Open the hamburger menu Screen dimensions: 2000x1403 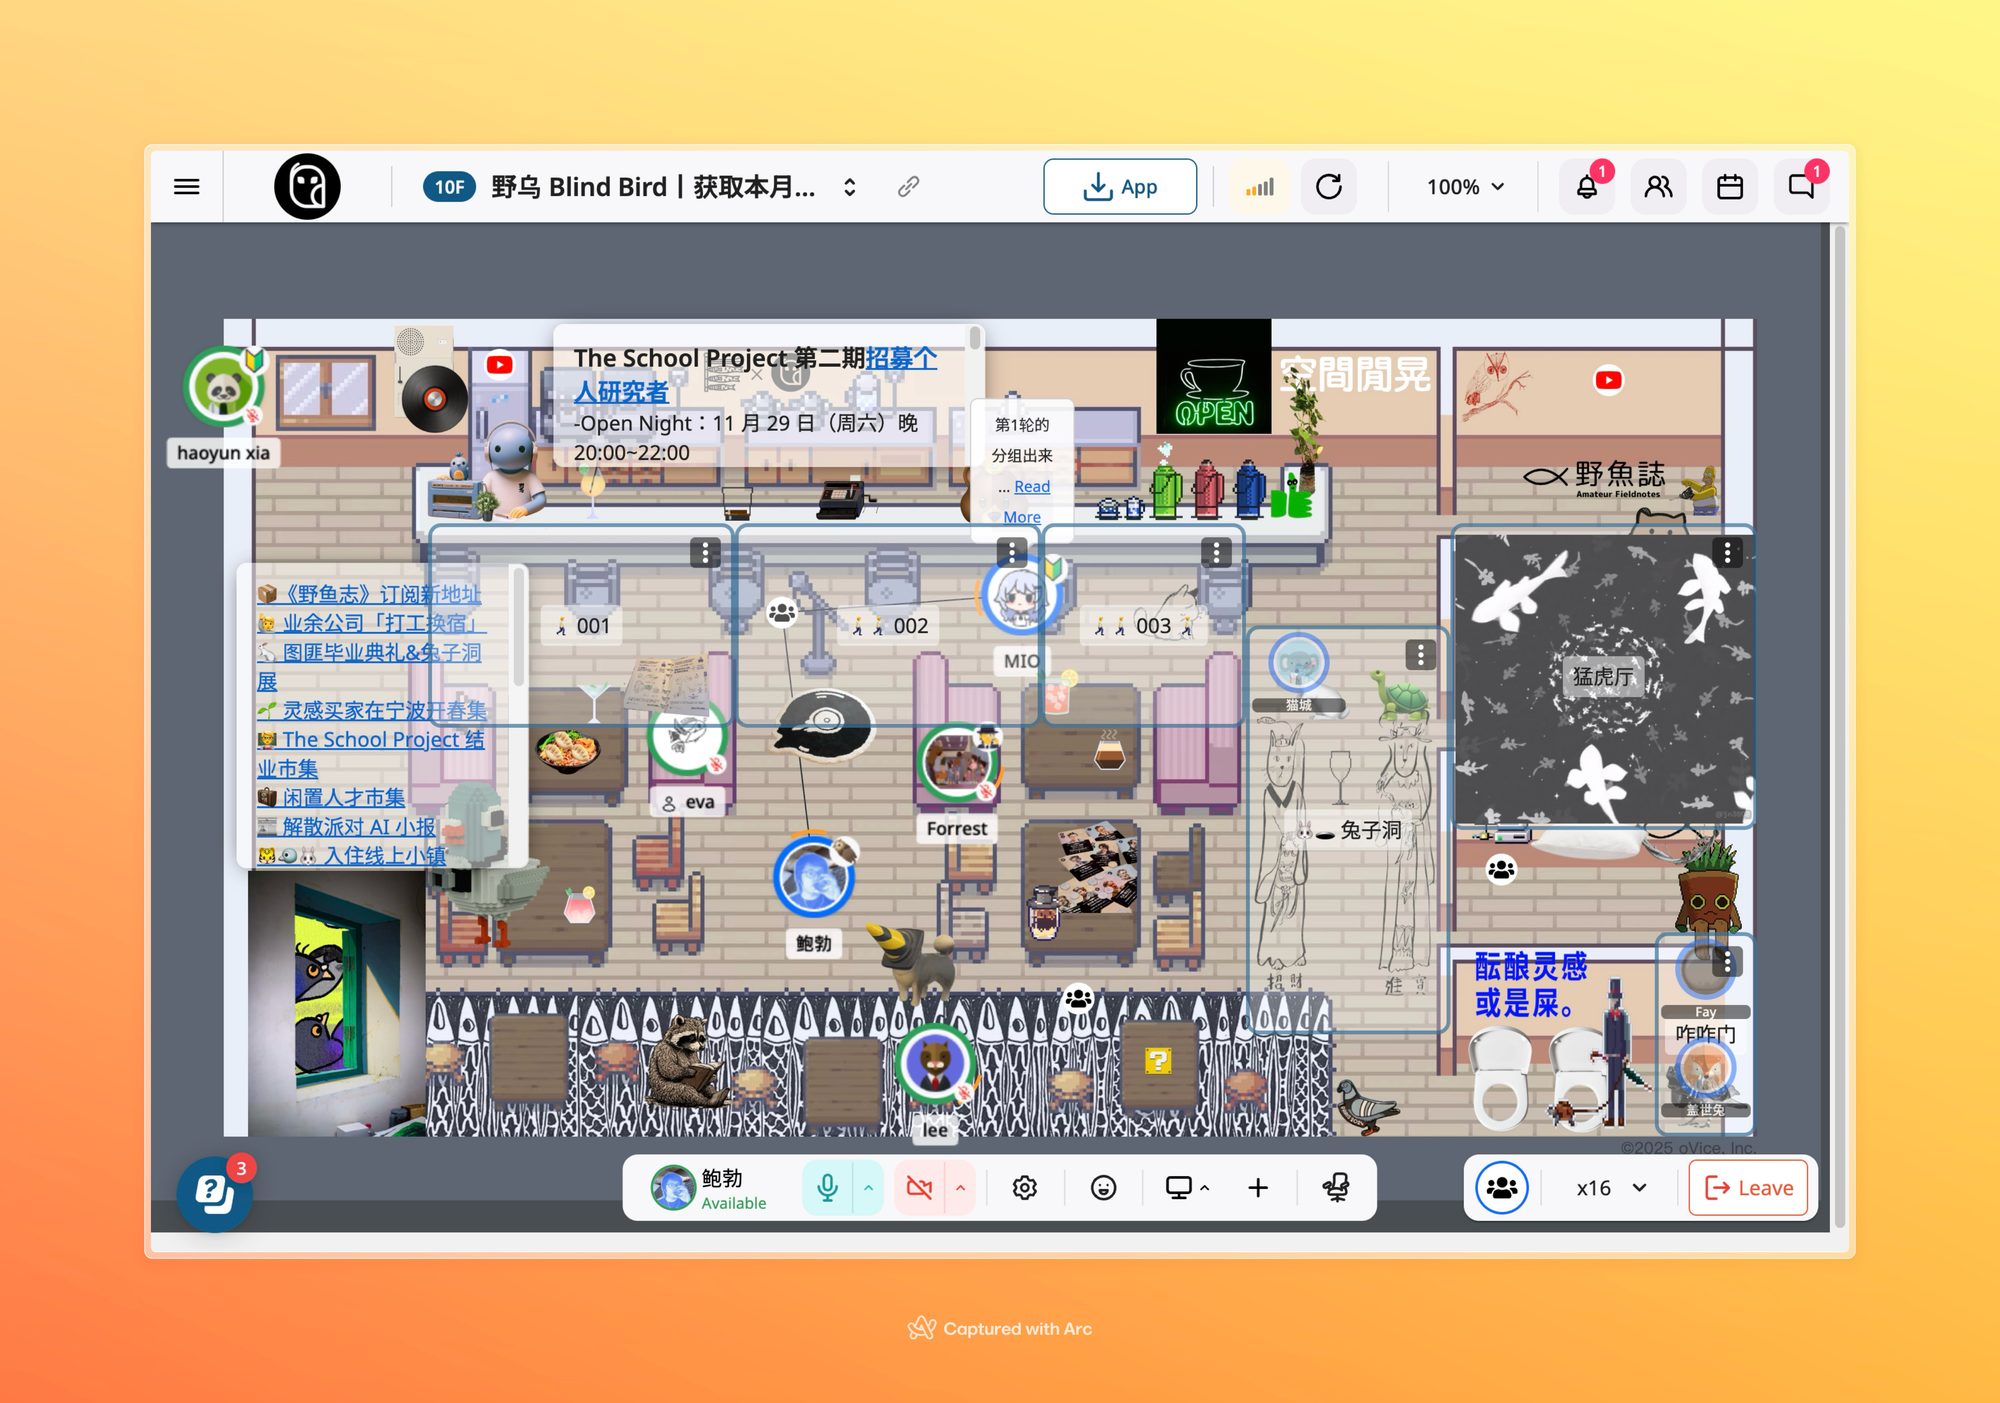186,187
